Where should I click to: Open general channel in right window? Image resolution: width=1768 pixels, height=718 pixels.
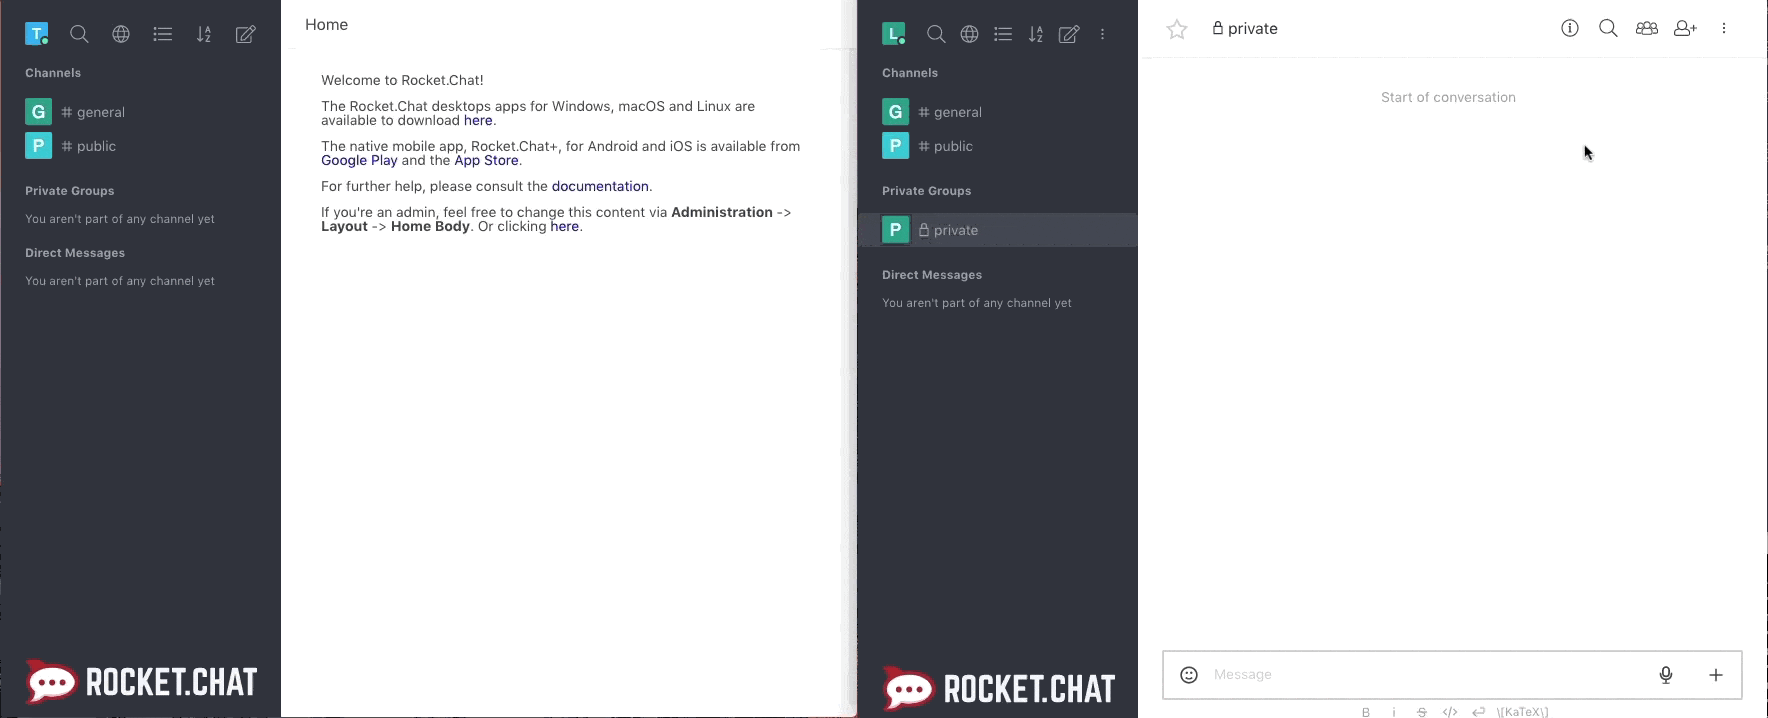click(x=998, y=112)
